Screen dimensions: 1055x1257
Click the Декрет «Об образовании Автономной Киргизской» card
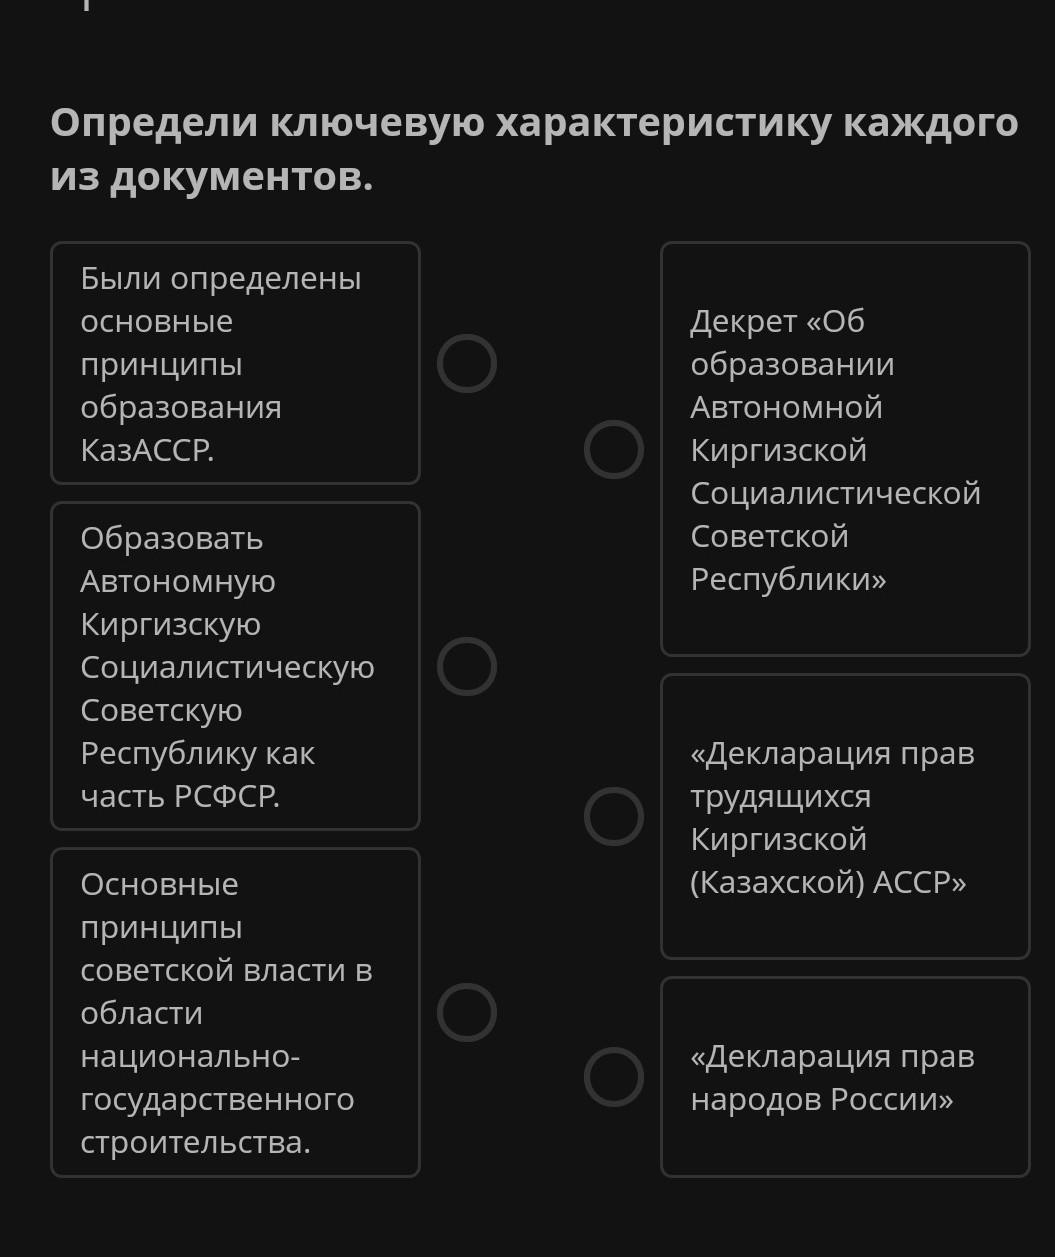pyautogui.click(x=845, y=449)
